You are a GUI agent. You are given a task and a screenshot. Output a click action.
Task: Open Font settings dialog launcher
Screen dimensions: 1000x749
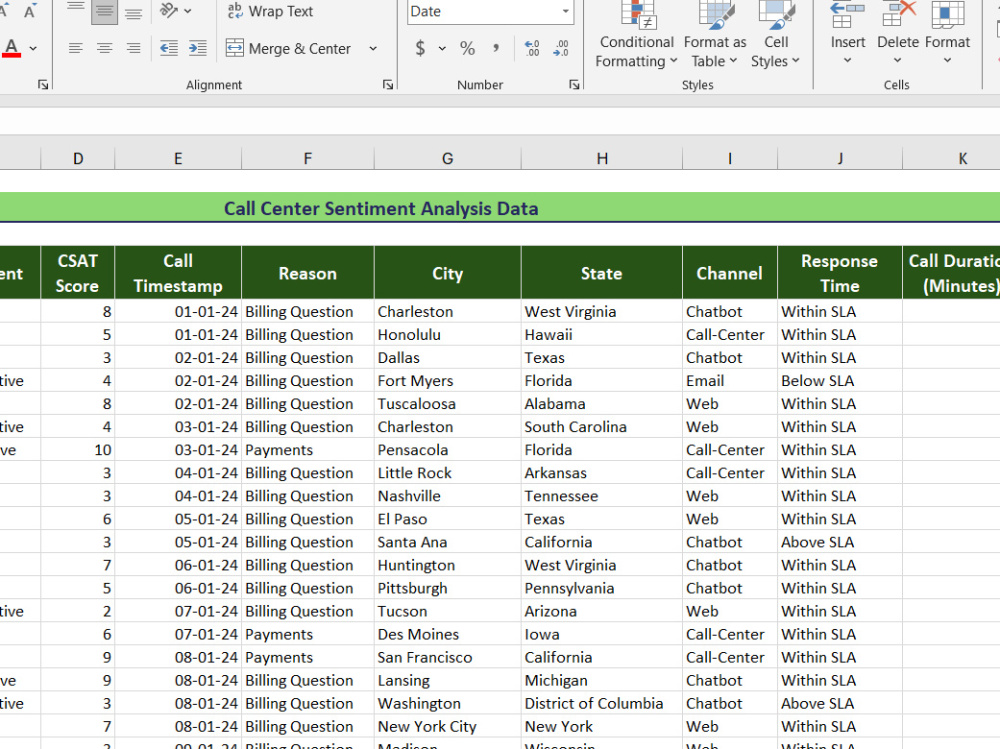43,85
